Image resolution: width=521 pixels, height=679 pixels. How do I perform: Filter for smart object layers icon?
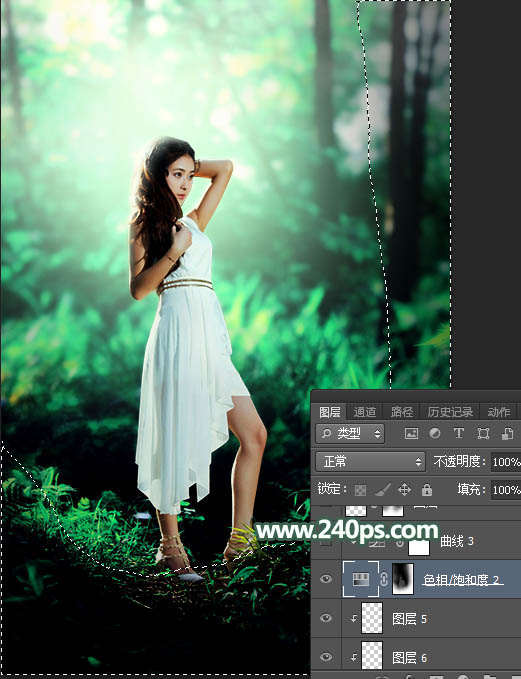point(507,433)
